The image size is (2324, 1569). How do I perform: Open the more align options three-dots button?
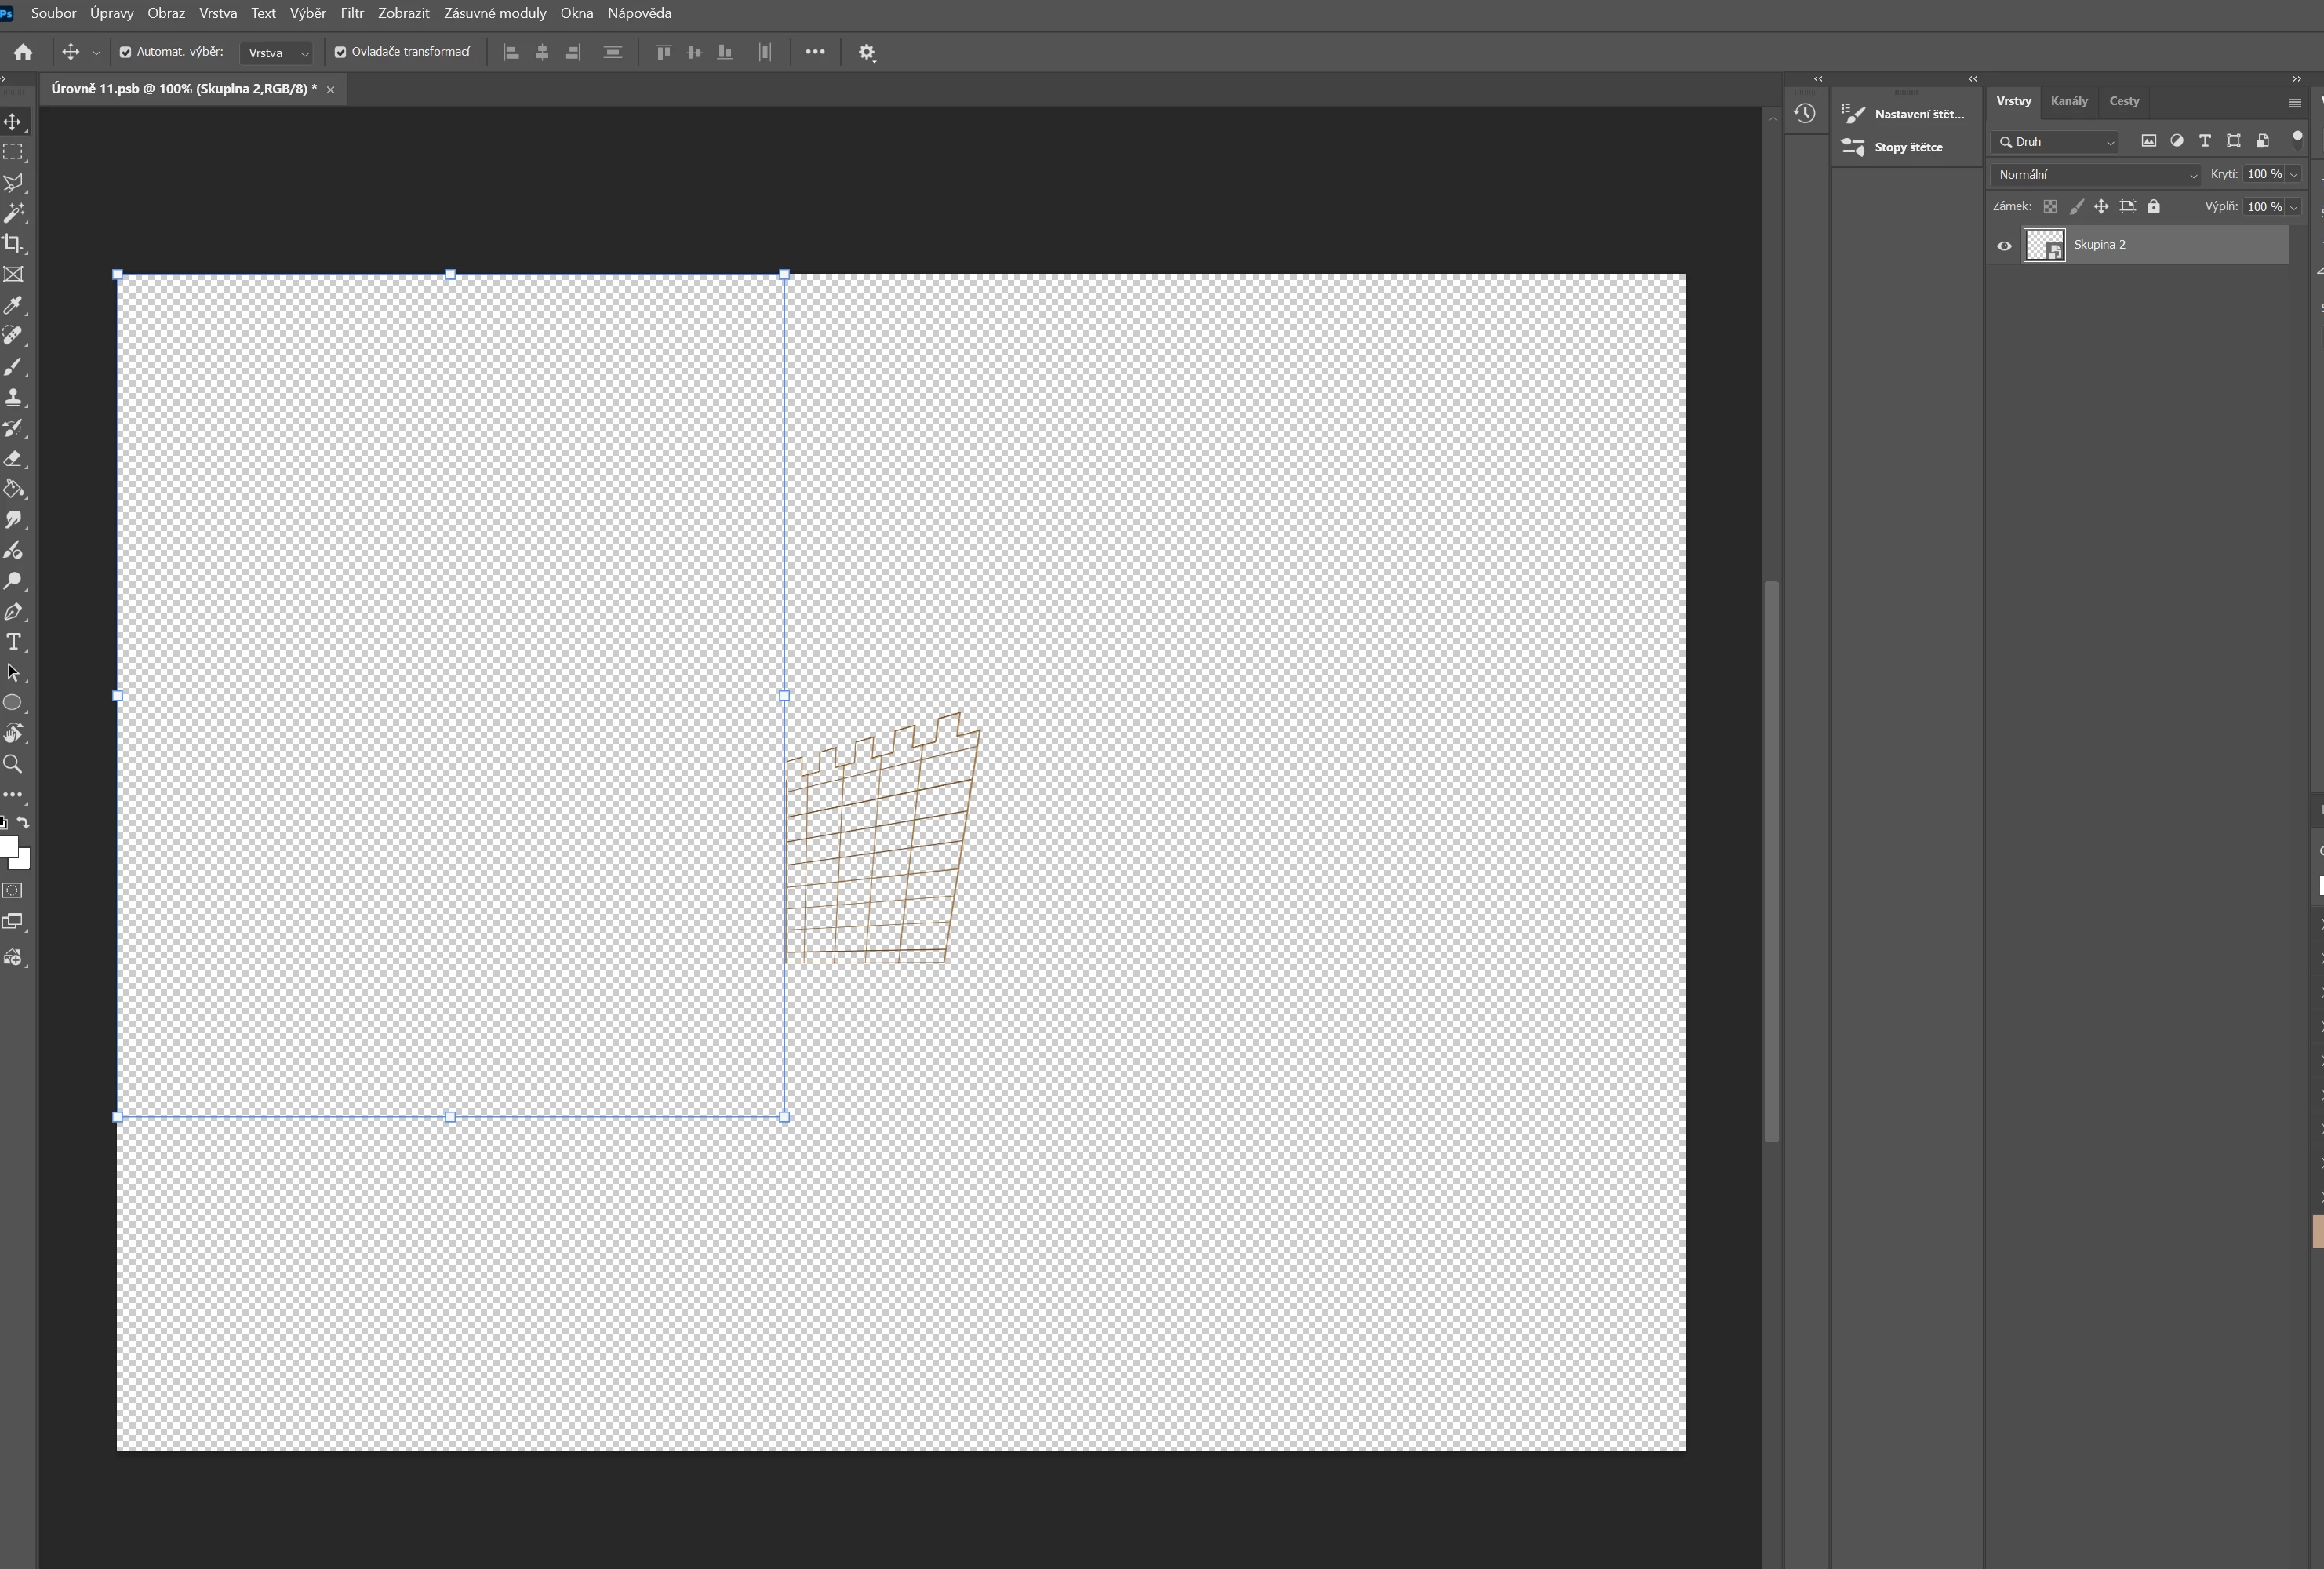(x=815, y=52)
